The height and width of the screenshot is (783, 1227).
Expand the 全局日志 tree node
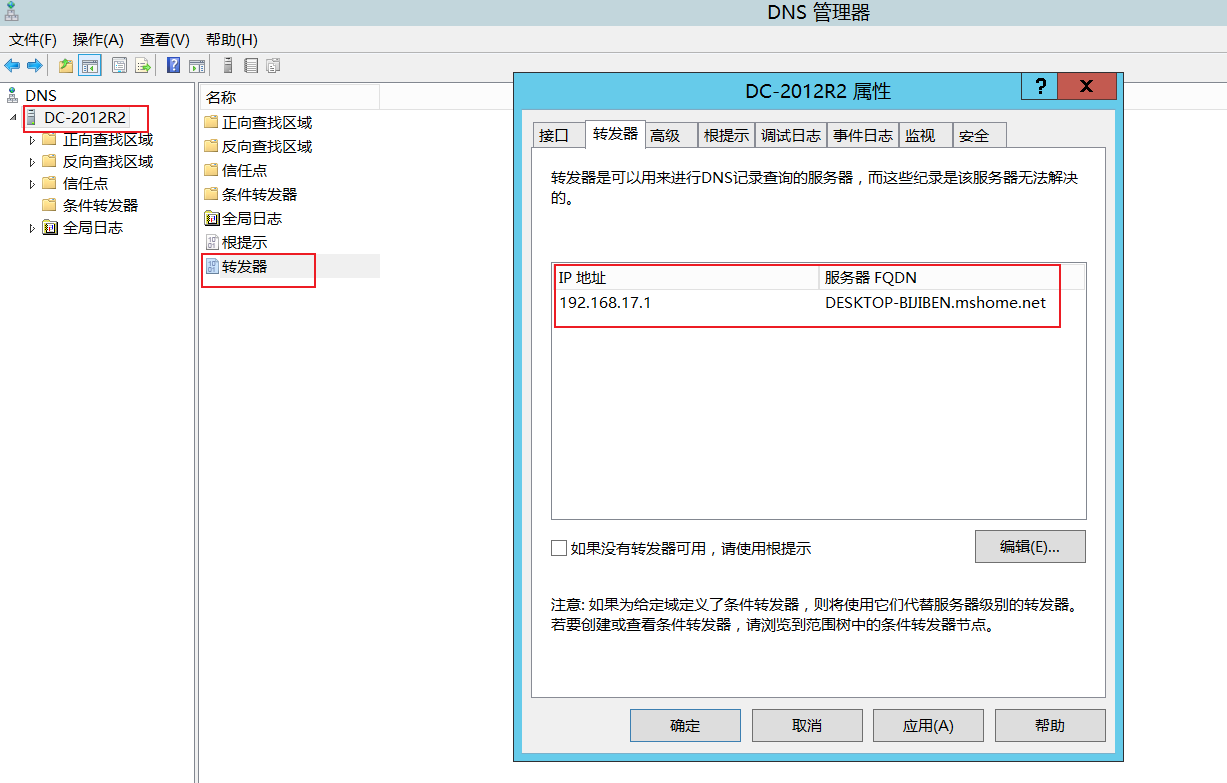pyautogui.click(x=32, y=228)
